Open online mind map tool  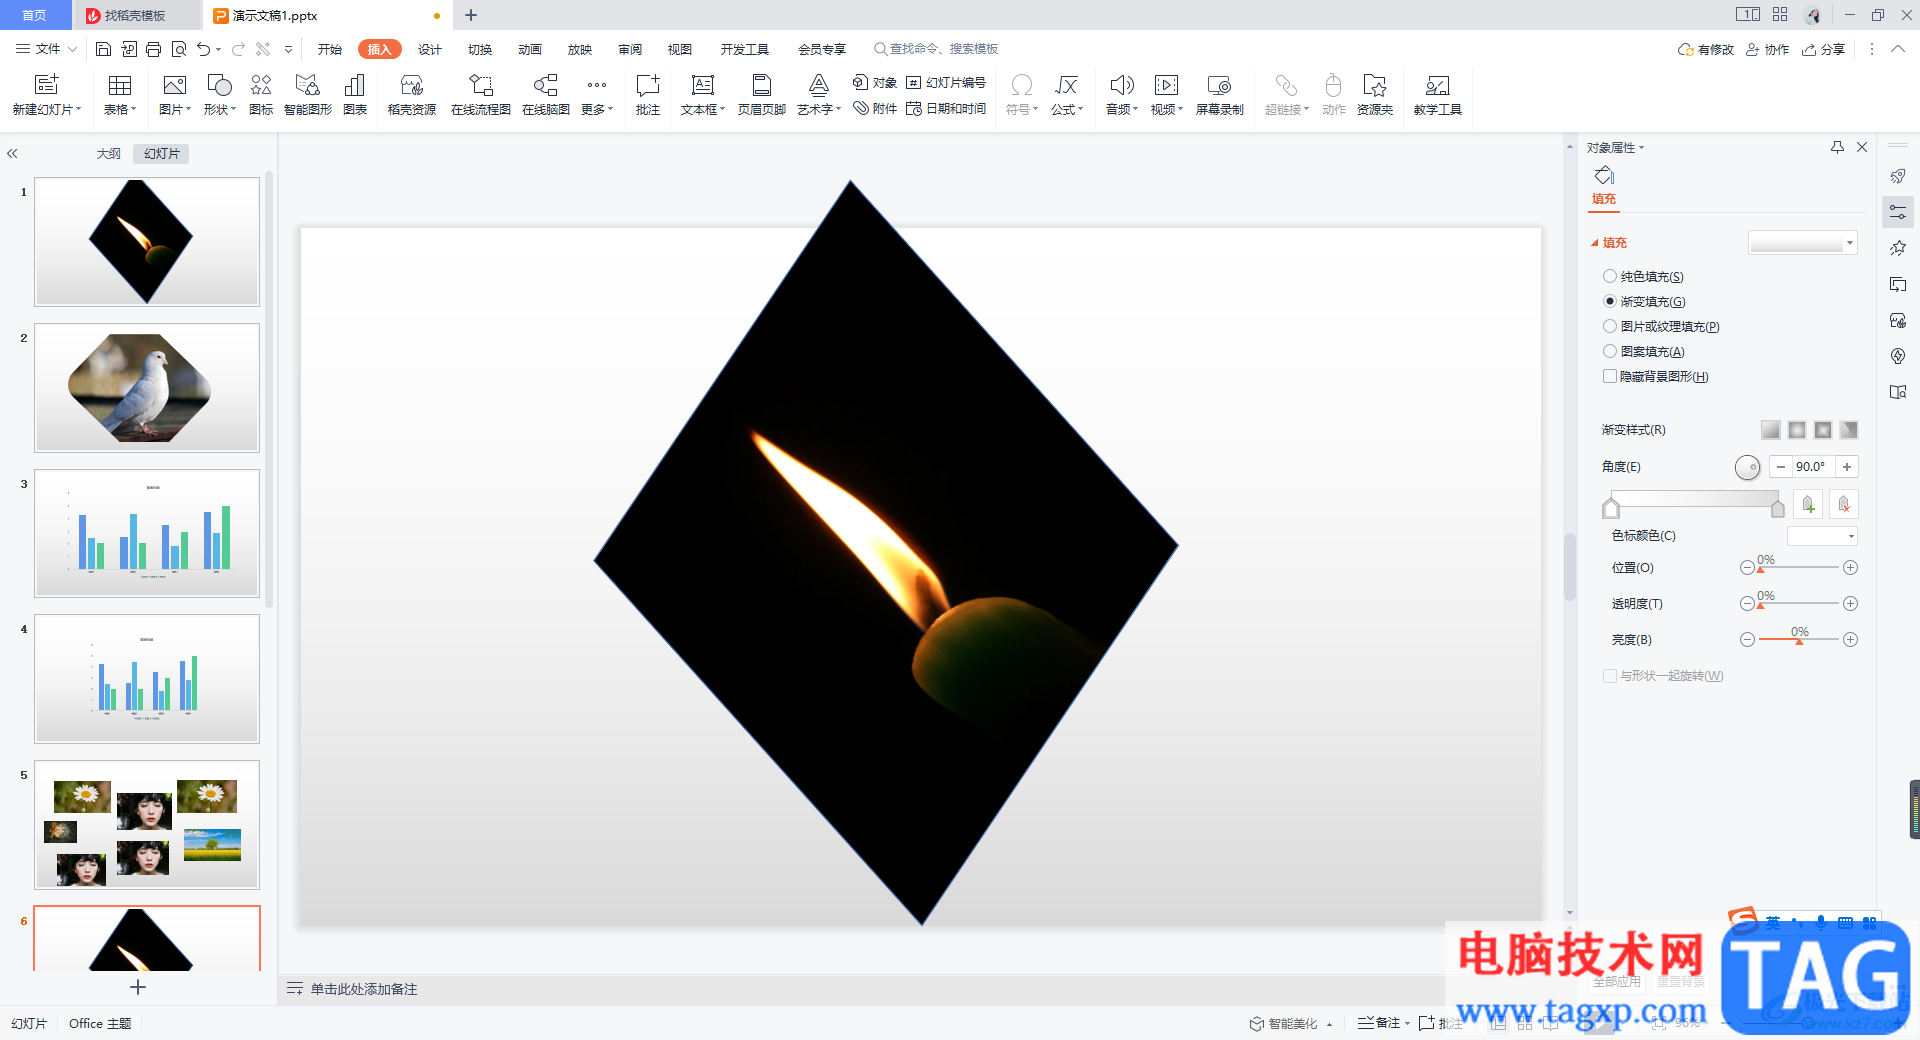tap(545, 85)
